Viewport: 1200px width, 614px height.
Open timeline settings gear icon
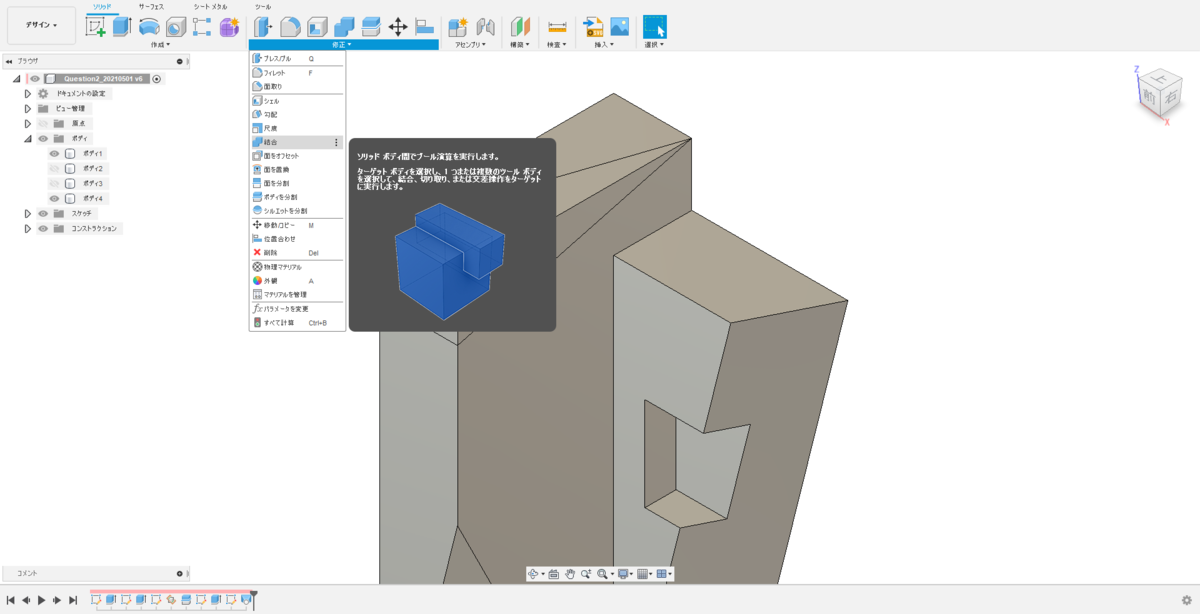[1186, 600]
